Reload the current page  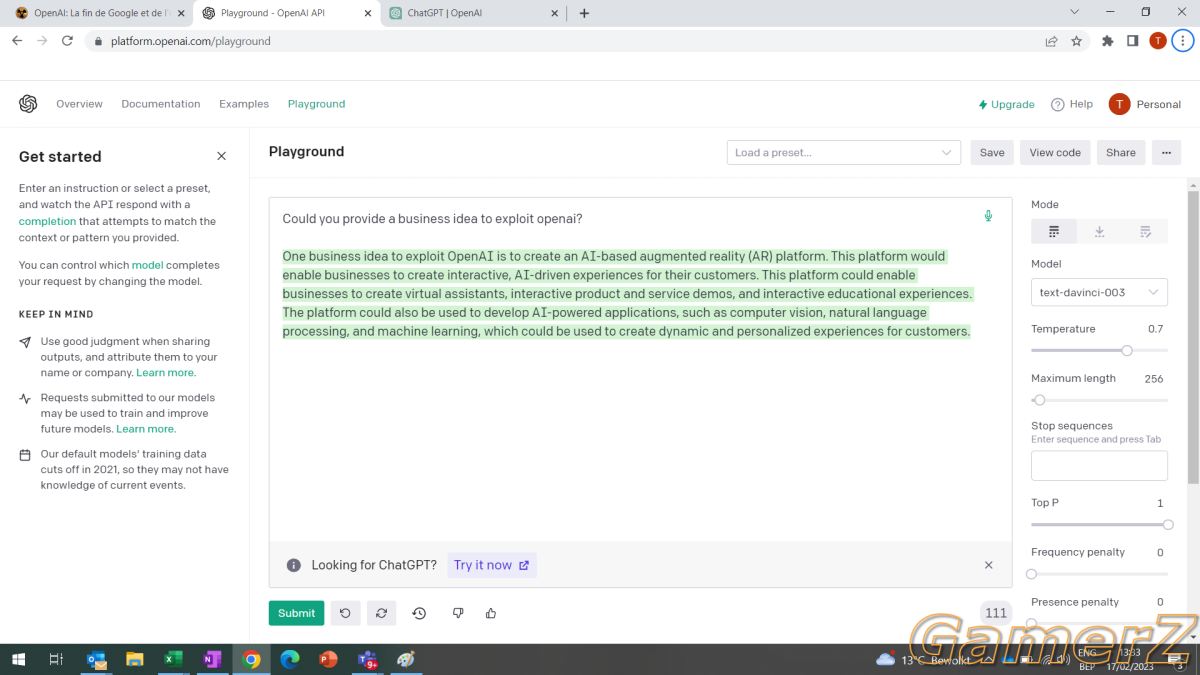pos(67,41)
